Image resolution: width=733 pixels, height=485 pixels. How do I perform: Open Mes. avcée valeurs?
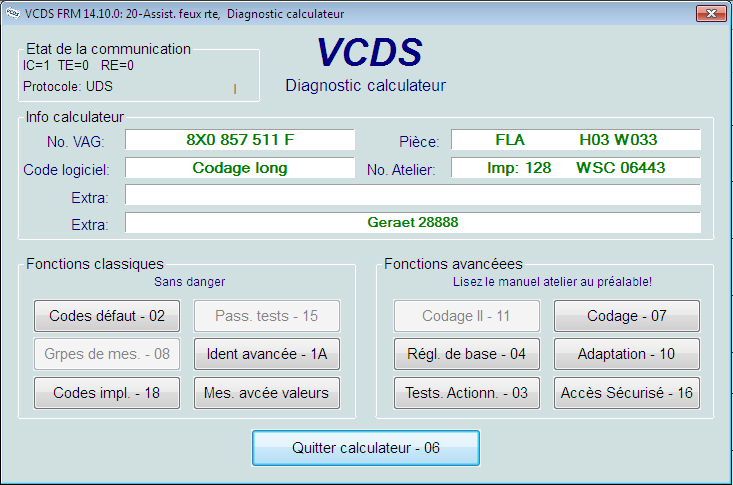[x=266, y=393]
